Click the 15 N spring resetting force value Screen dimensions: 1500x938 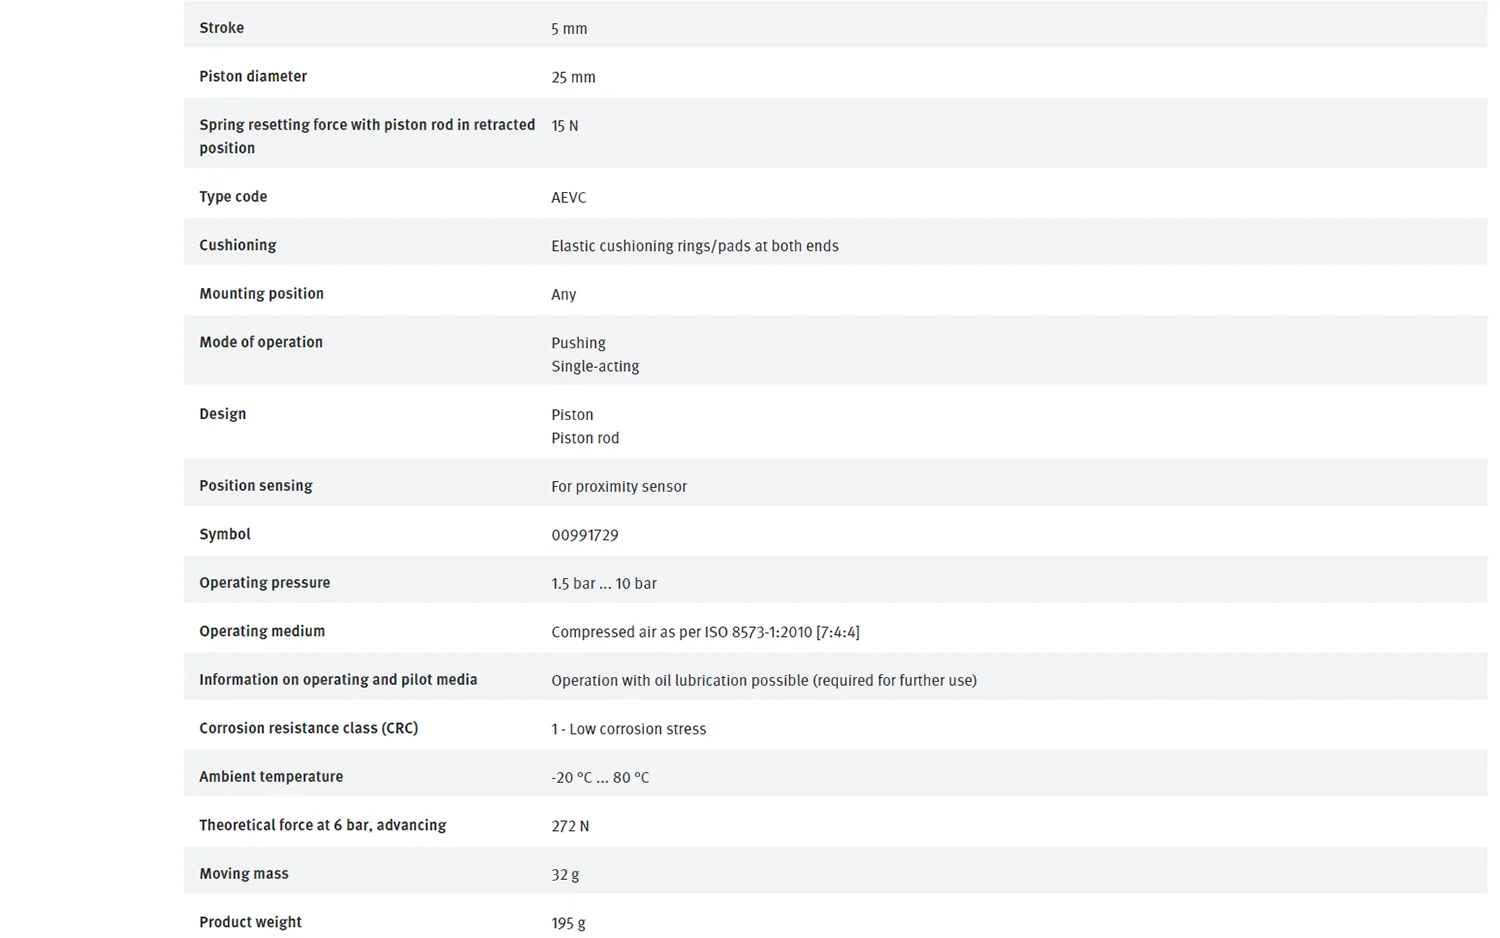coord(565,126)
